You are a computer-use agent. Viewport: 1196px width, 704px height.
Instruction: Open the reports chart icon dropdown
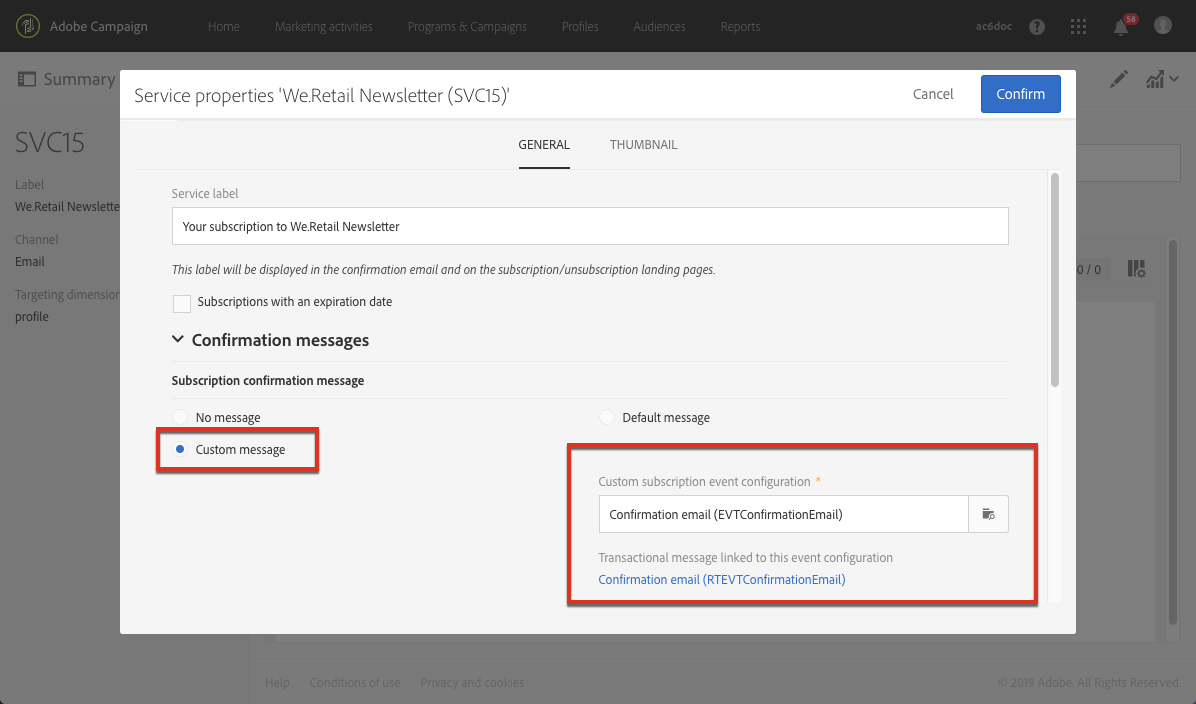[1162, 79]
